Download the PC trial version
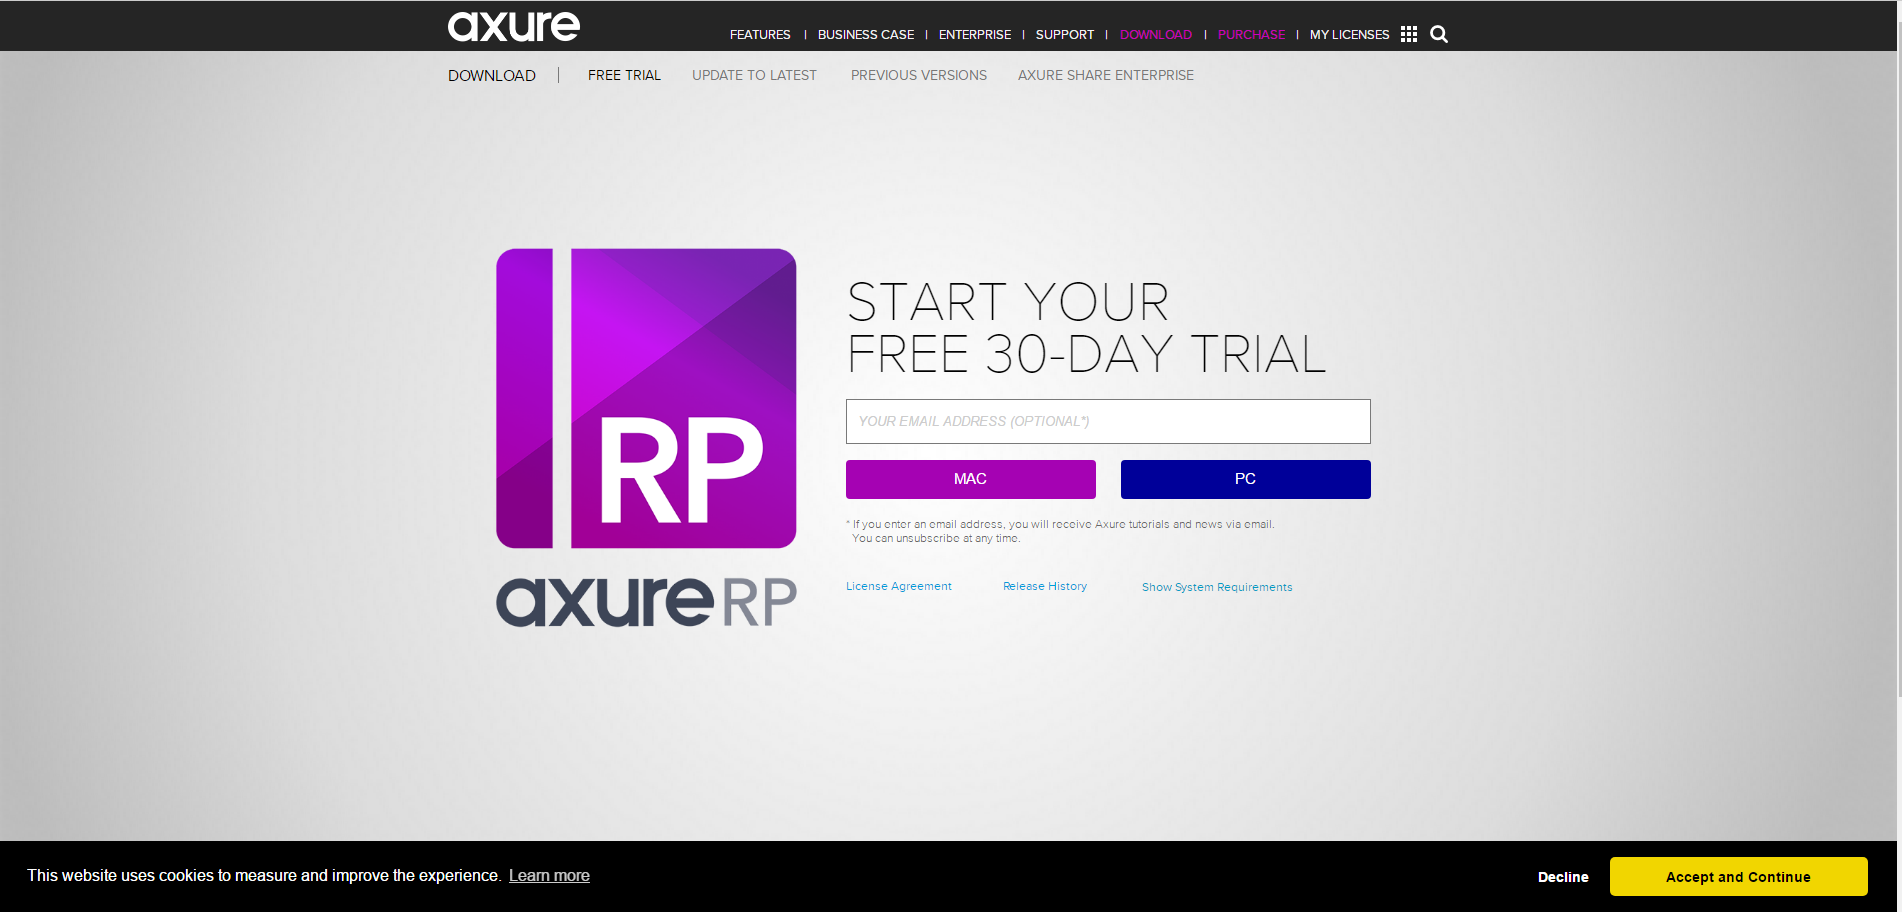The width and height of the screenshot is (1902, 912). (1246, 479)
